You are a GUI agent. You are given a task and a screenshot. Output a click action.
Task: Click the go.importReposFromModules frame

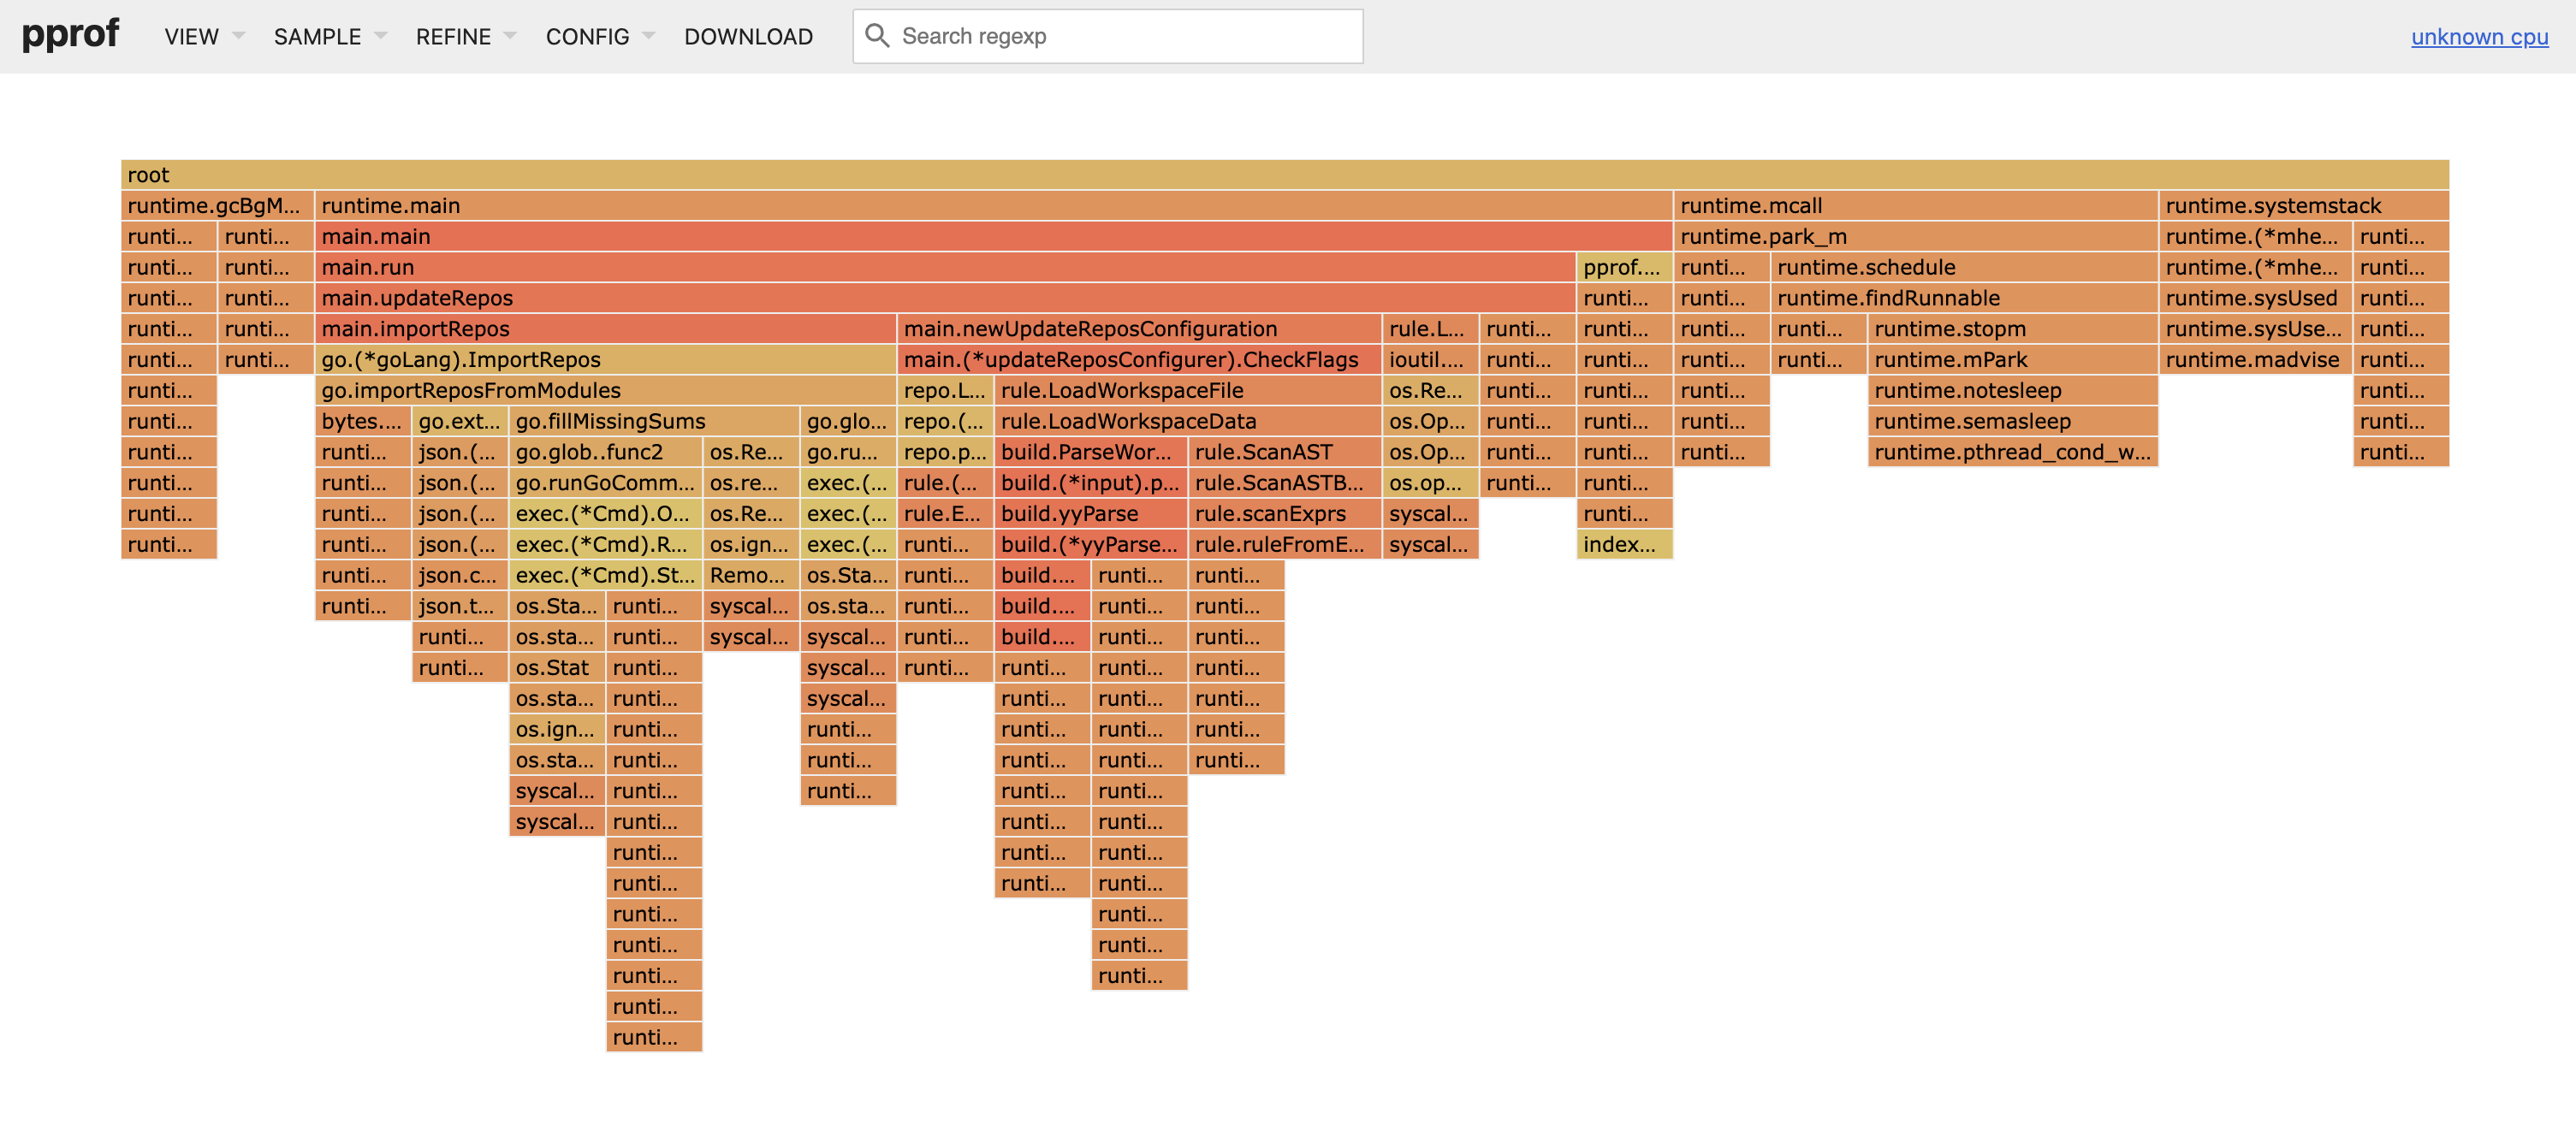[x=604, y=390]
